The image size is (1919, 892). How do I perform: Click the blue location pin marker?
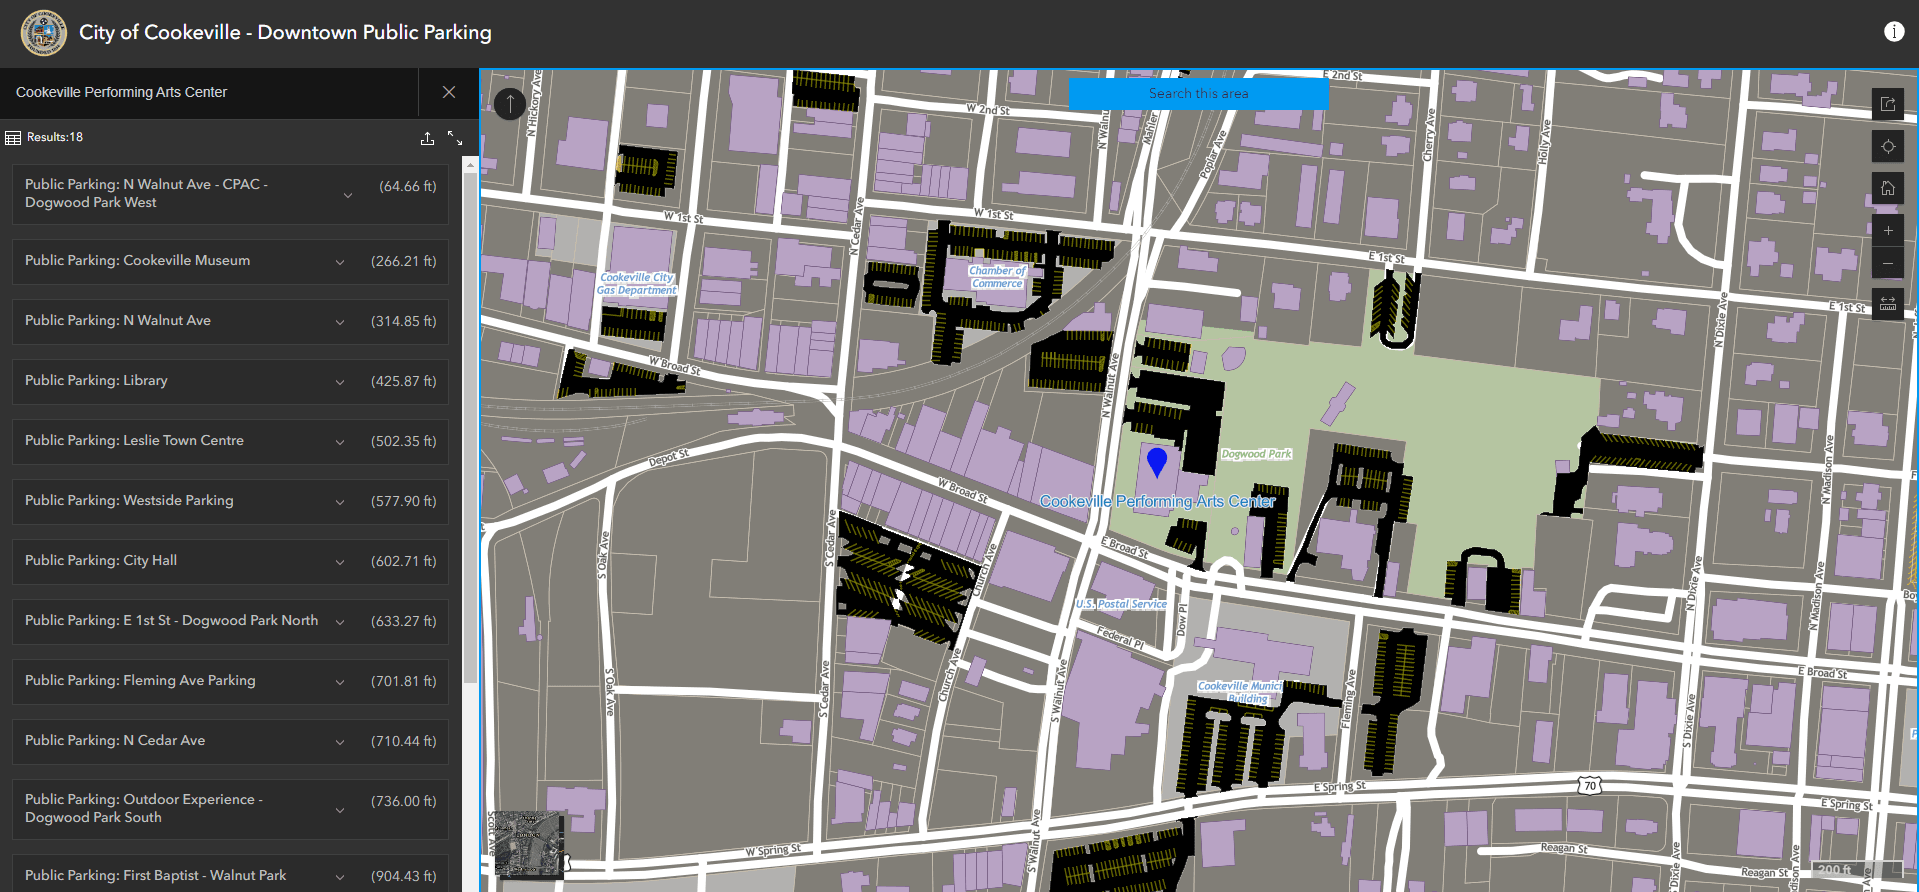point(1157,461)
